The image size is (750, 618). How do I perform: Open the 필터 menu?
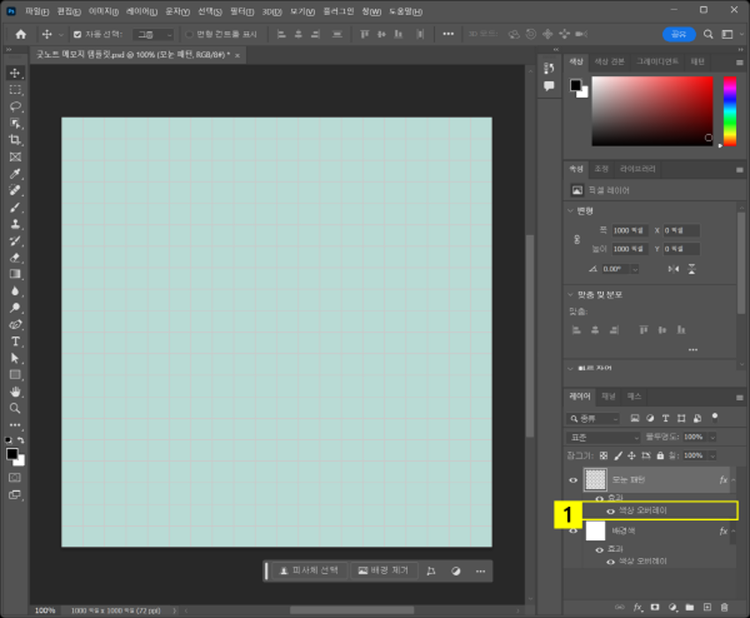point(240,10)
